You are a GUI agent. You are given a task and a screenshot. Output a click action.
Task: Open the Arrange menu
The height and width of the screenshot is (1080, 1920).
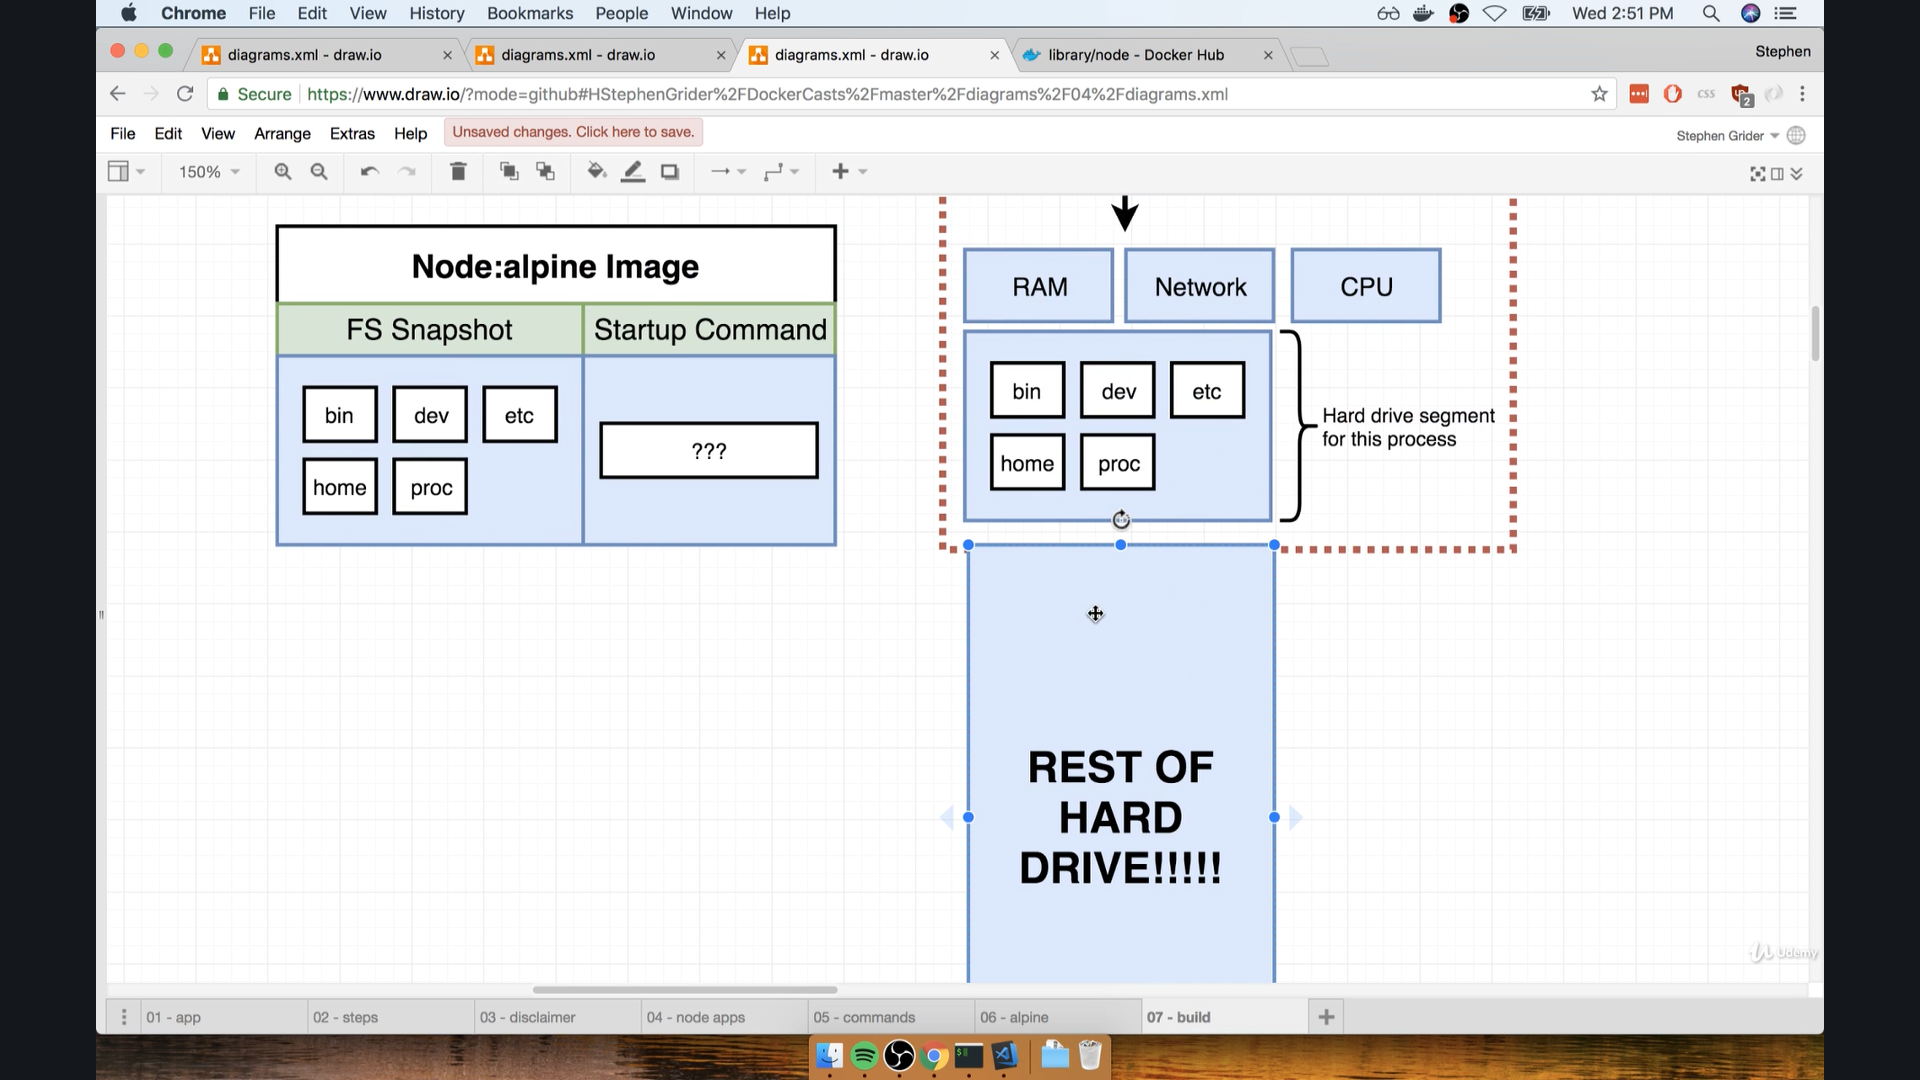click(282, 134)
